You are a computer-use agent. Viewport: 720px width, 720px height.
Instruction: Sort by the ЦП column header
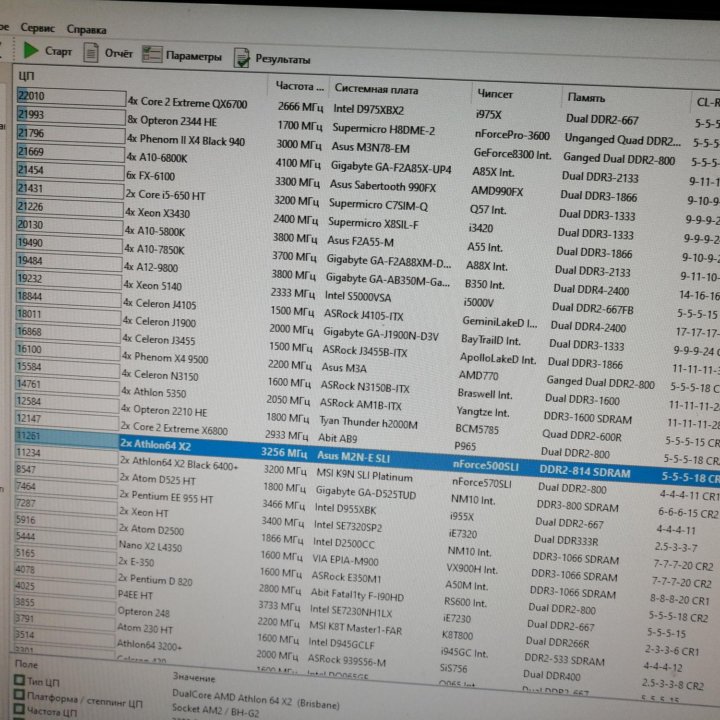point(28,76)
